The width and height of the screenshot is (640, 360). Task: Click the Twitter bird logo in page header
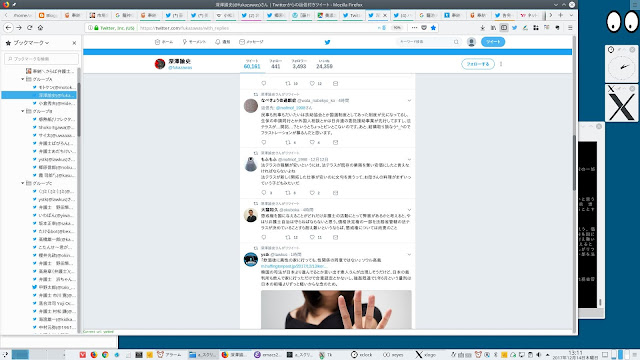327,42
